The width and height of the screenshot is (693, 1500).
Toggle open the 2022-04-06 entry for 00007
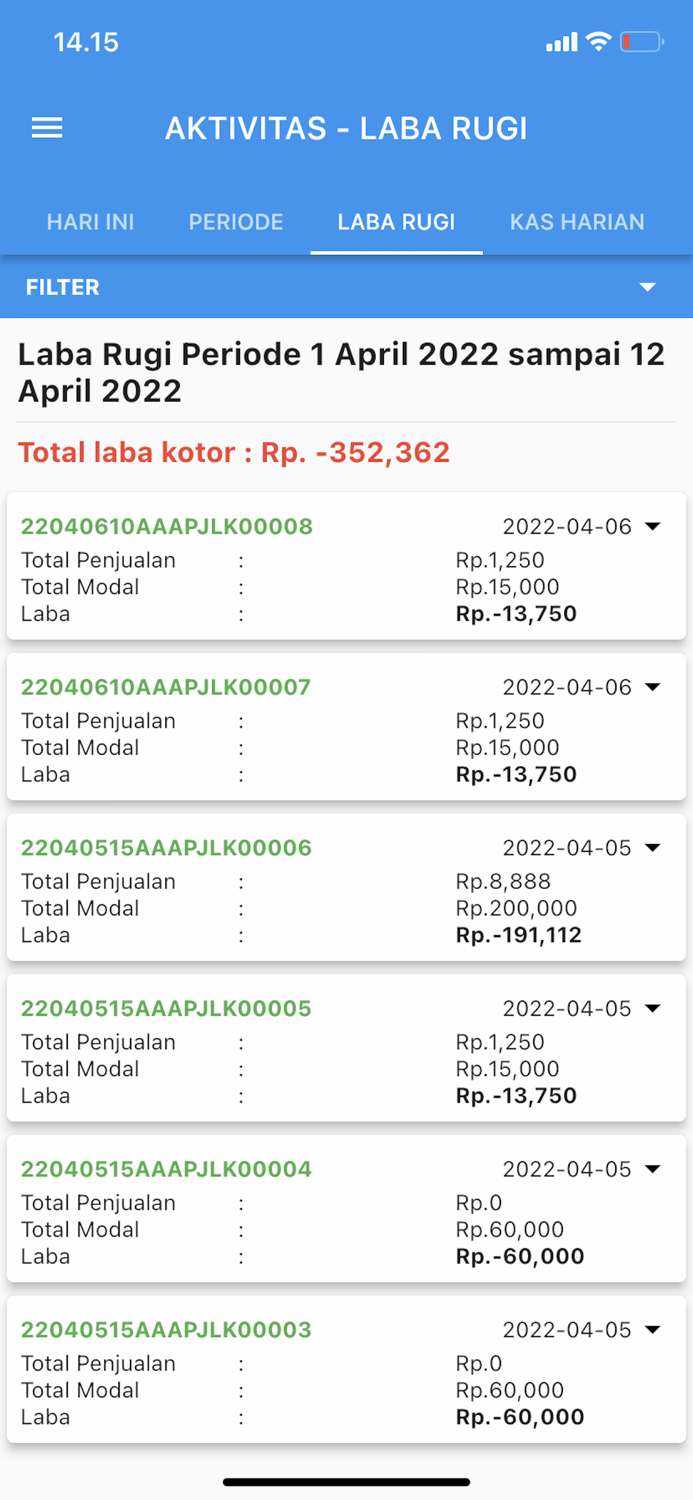pos(655,687)
